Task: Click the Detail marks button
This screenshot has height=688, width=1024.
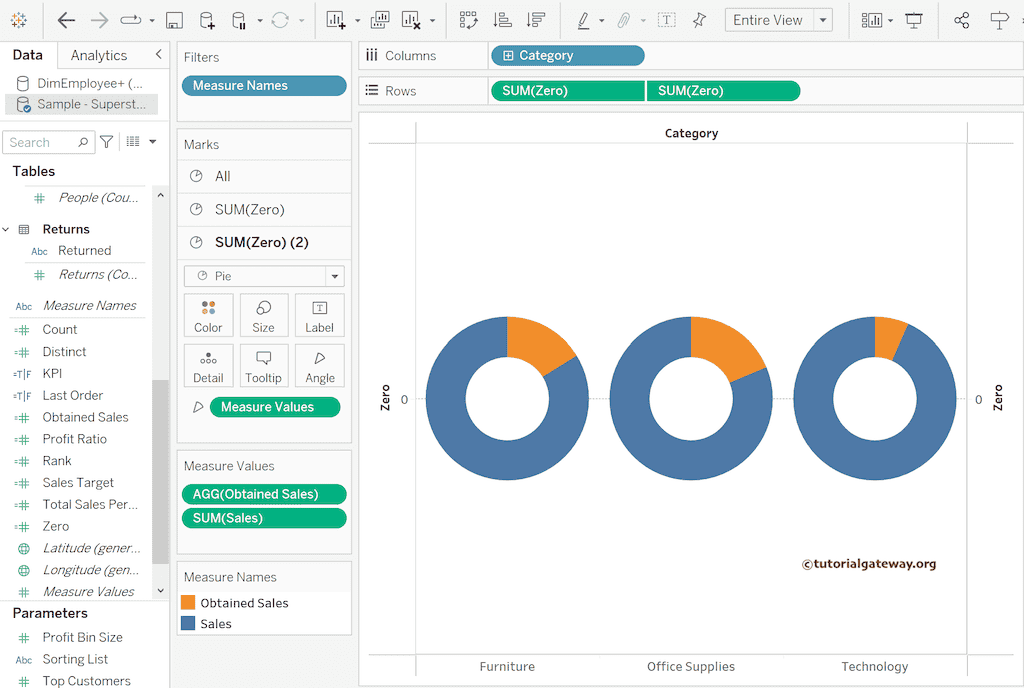Action: point(208,366)
